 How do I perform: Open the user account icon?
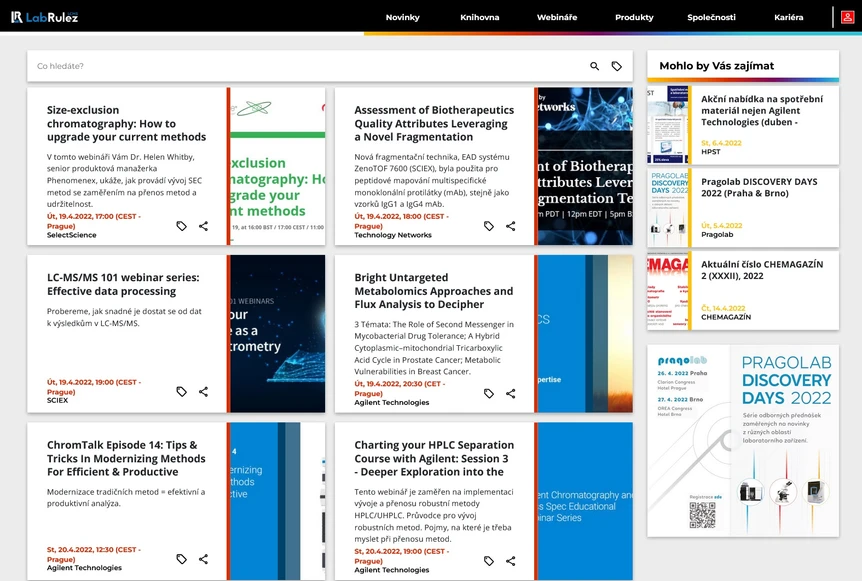point(847,17)
